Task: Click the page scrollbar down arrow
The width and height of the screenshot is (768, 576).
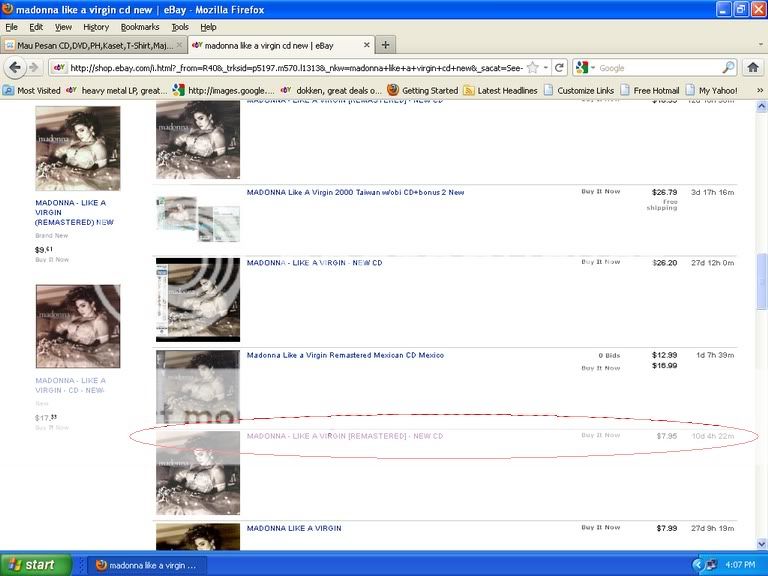Action: (761, 544)
